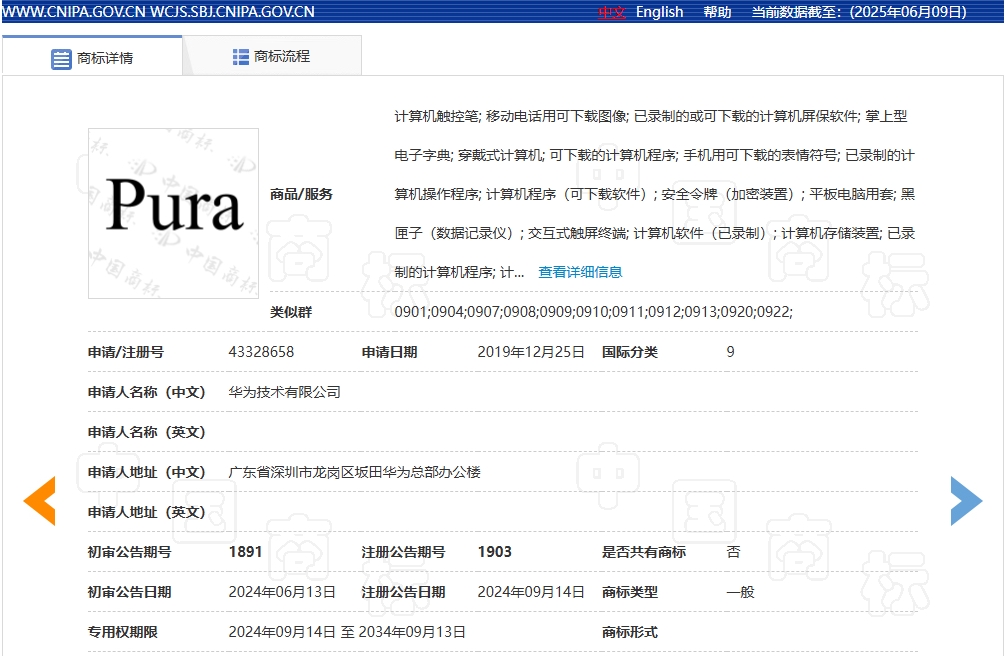Click the goods description line starting 计算机触控笔
The image size is (1007, 656).
[651, 116]
